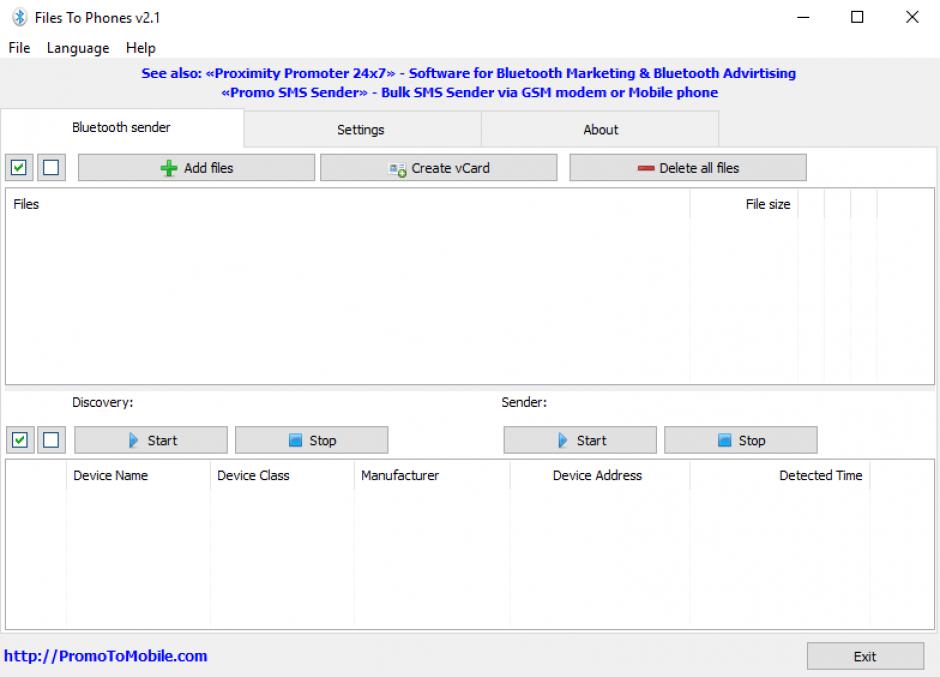Sort by the Device Class column header

282,476
